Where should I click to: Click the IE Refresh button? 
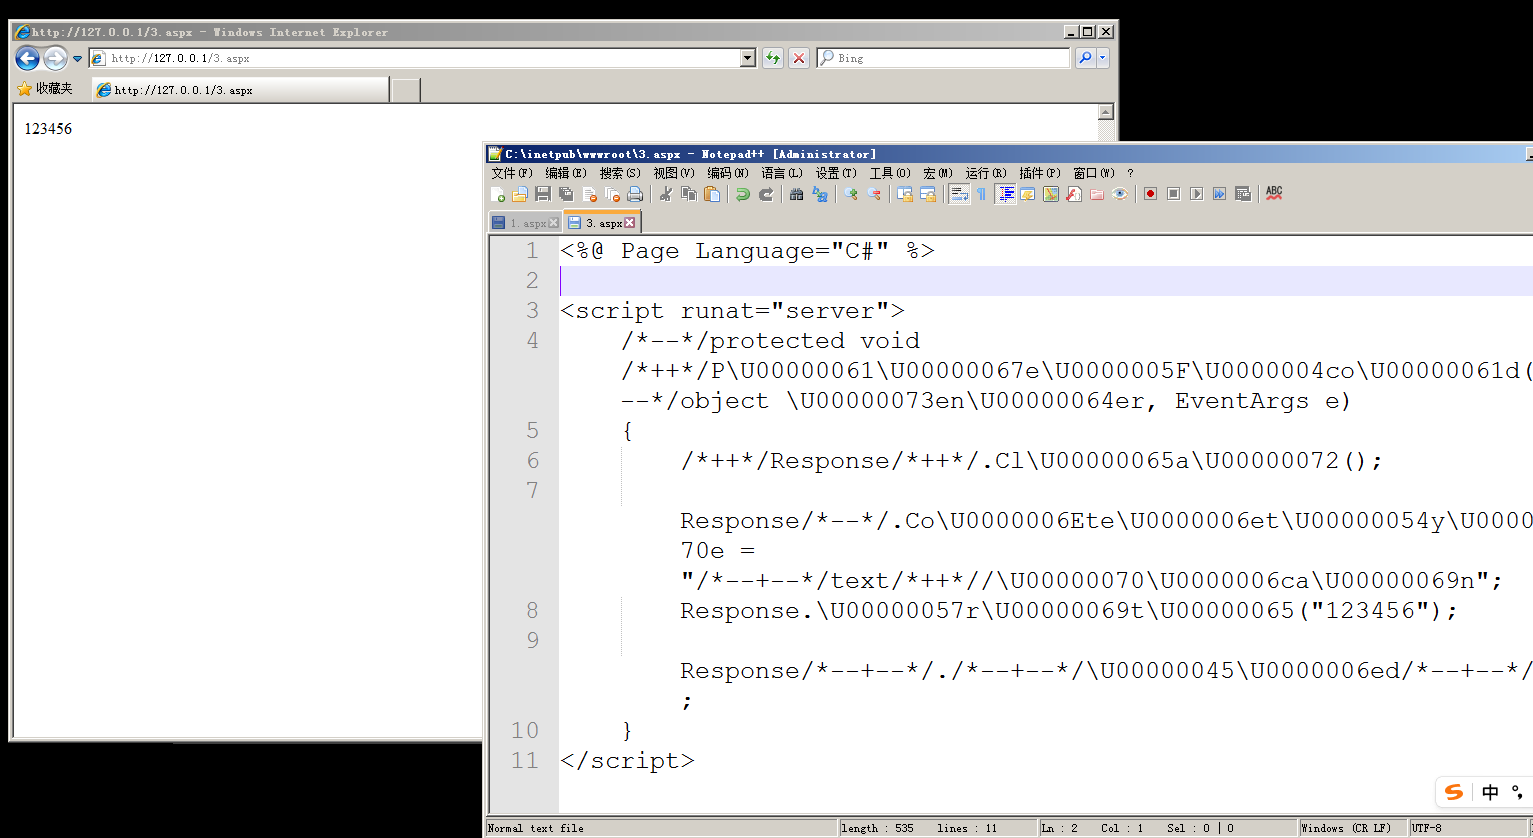[772, 58]
